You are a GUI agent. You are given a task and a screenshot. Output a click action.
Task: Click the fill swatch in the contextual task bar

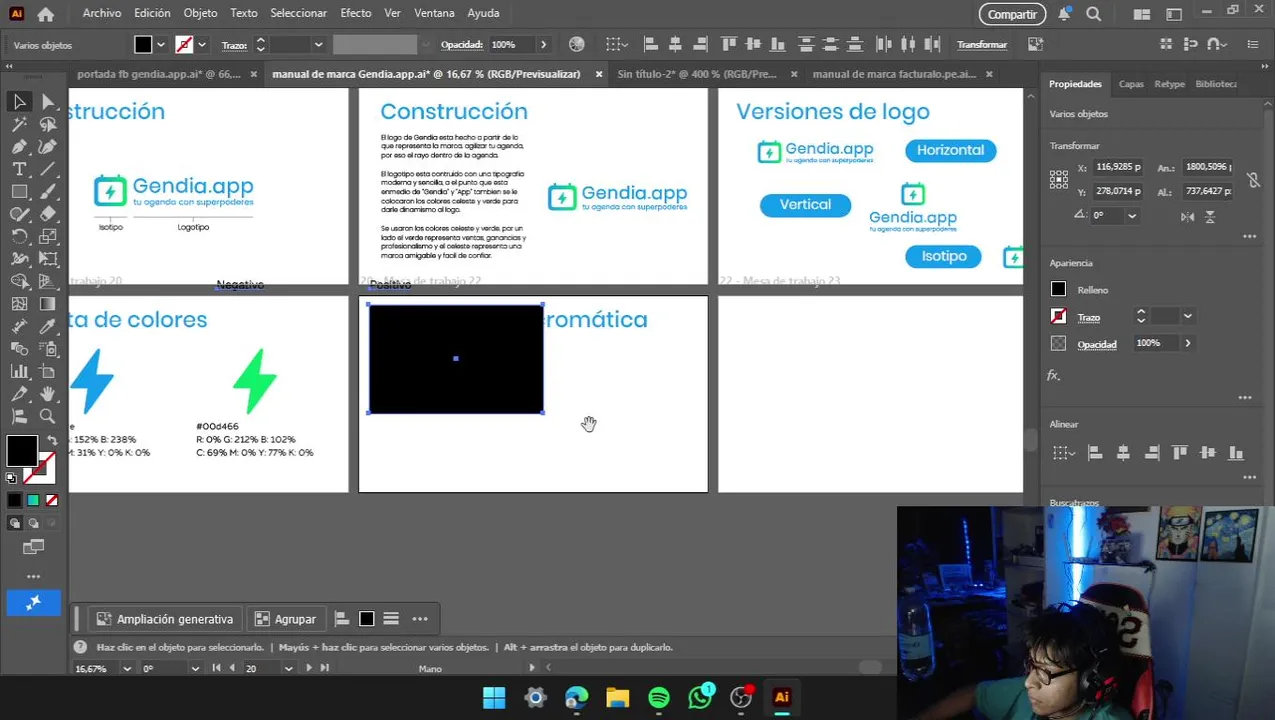[x=367, y=619]
